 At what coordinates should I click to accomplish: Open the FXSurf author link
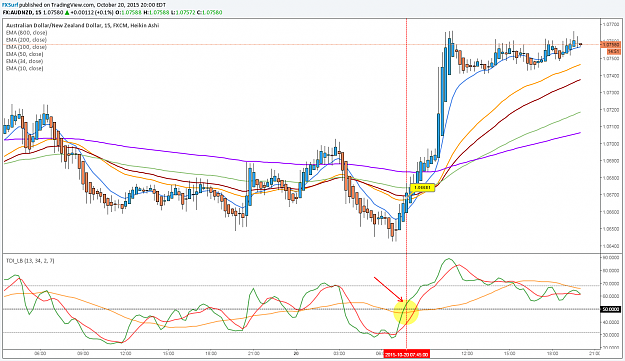tap(10, 5)
